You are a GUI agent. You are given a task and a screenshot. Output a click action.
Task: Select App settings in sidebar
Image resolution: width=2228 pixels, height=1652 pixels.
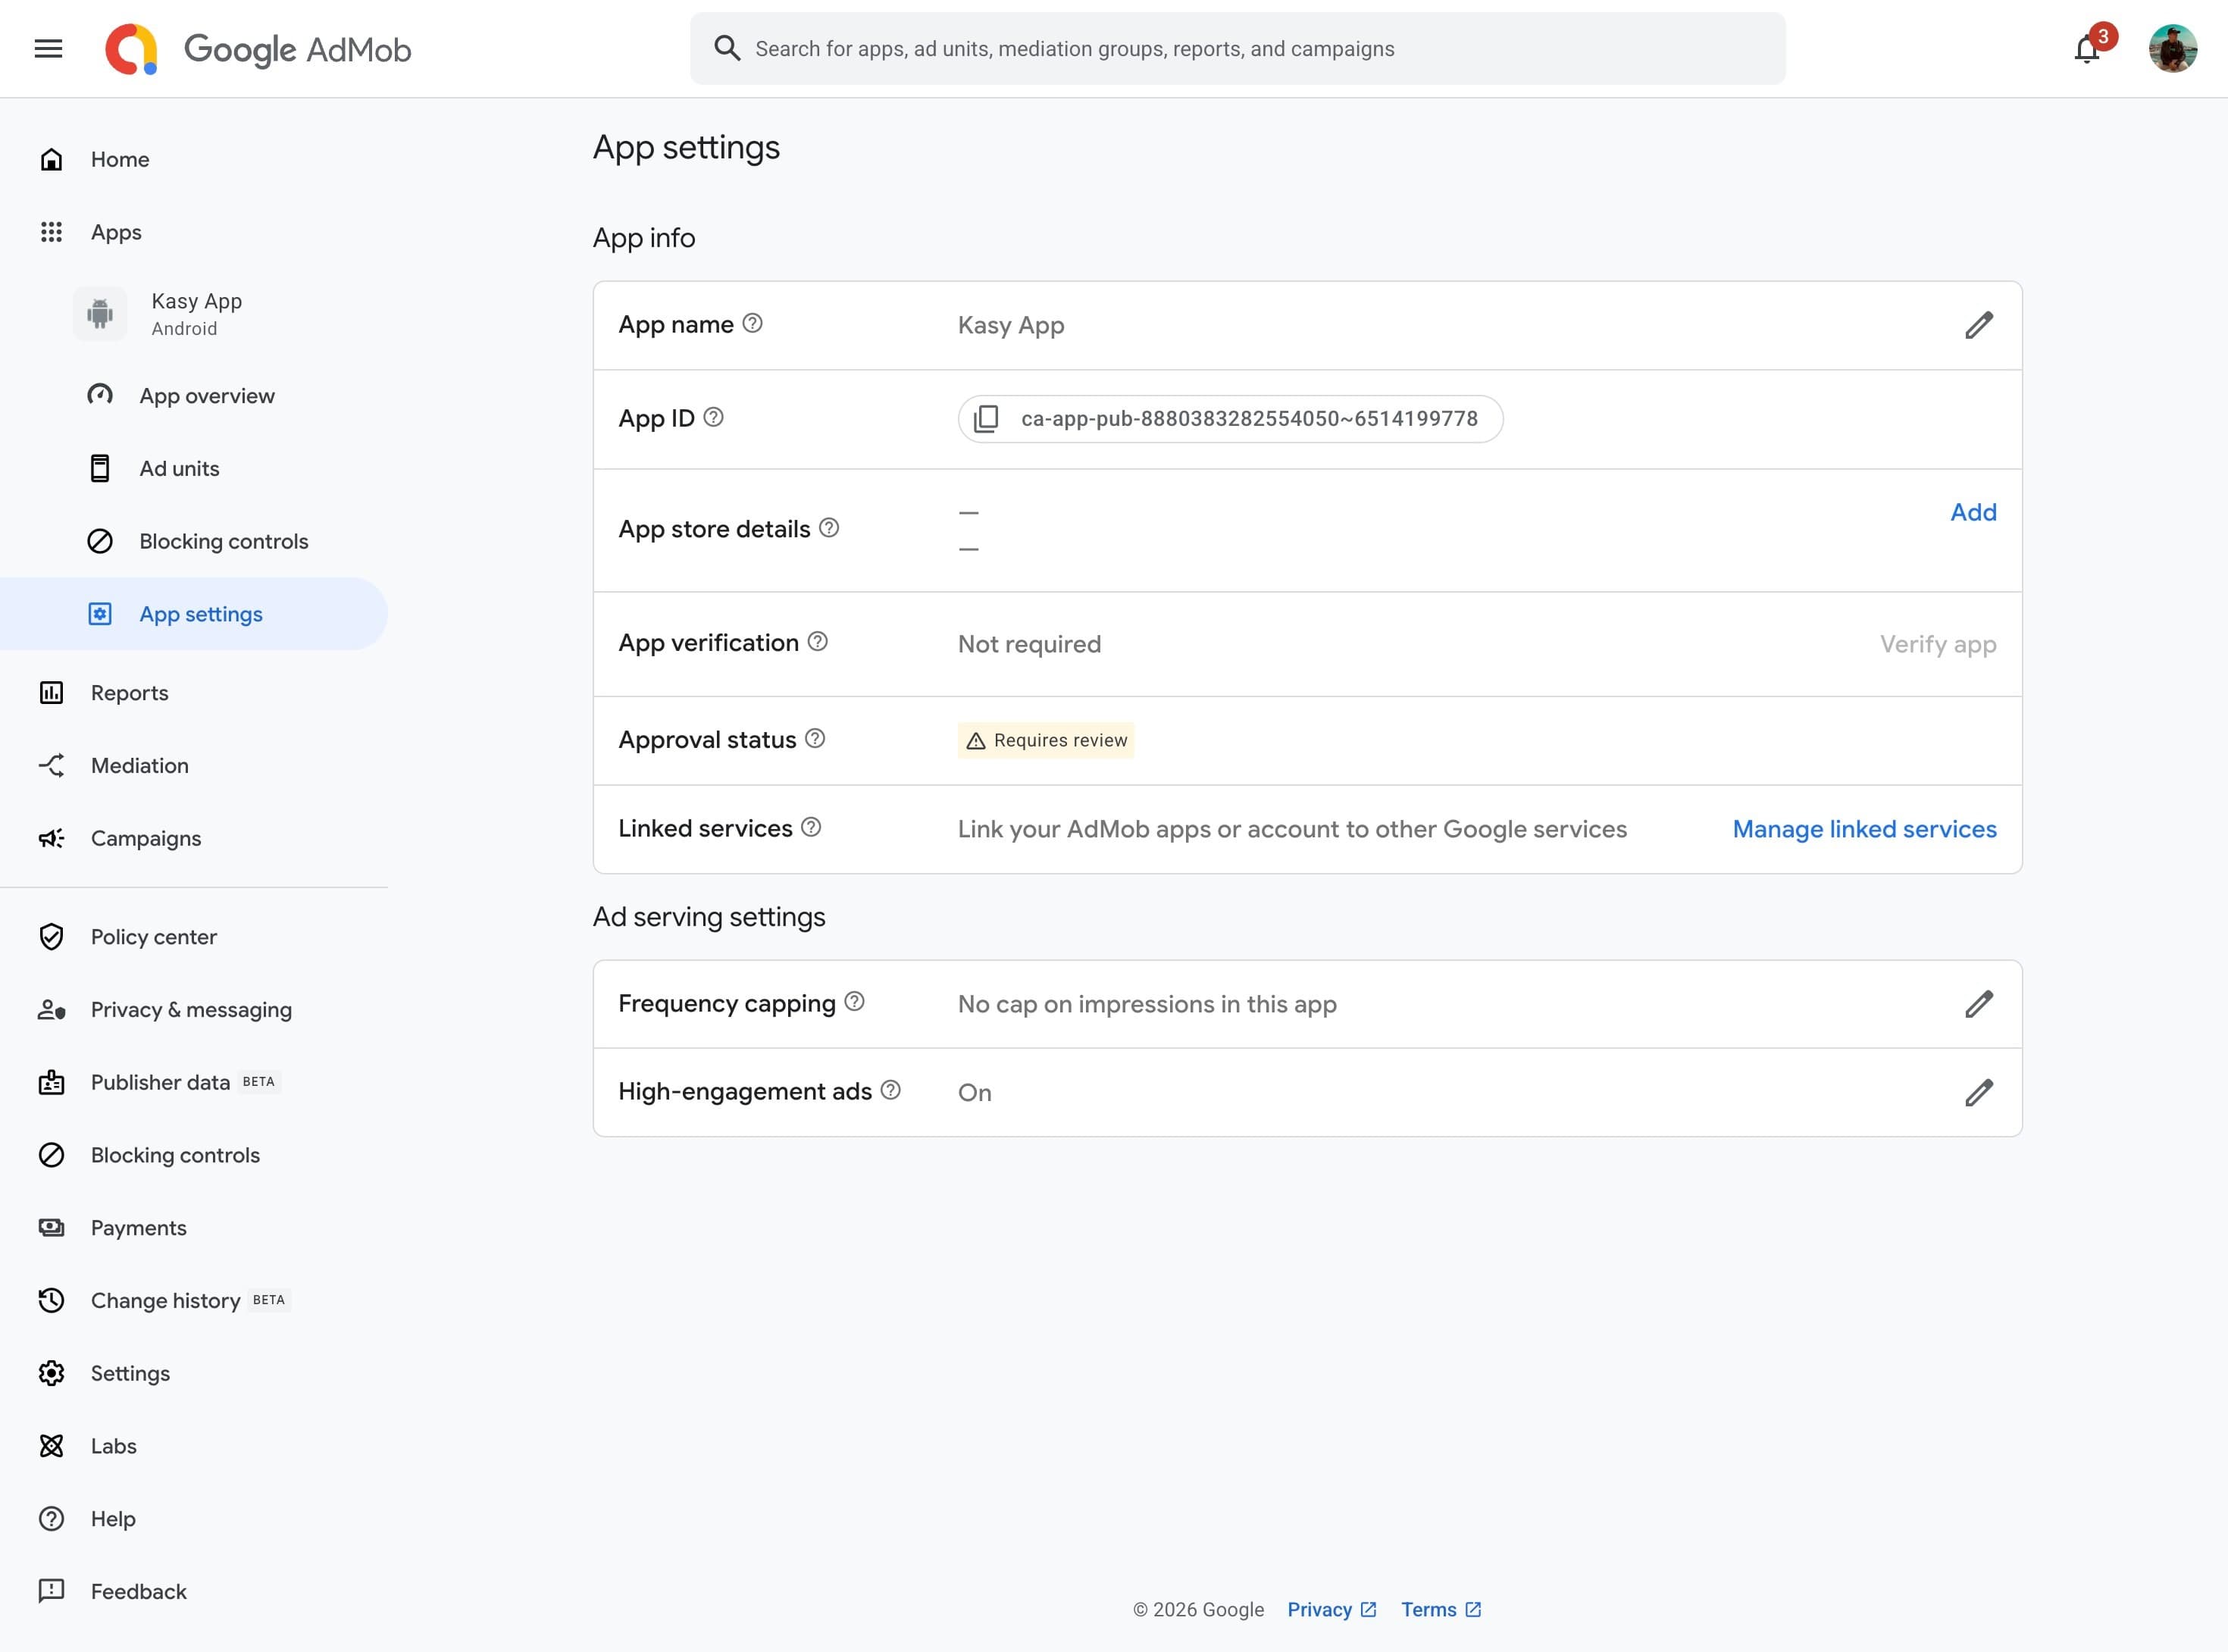194,614
